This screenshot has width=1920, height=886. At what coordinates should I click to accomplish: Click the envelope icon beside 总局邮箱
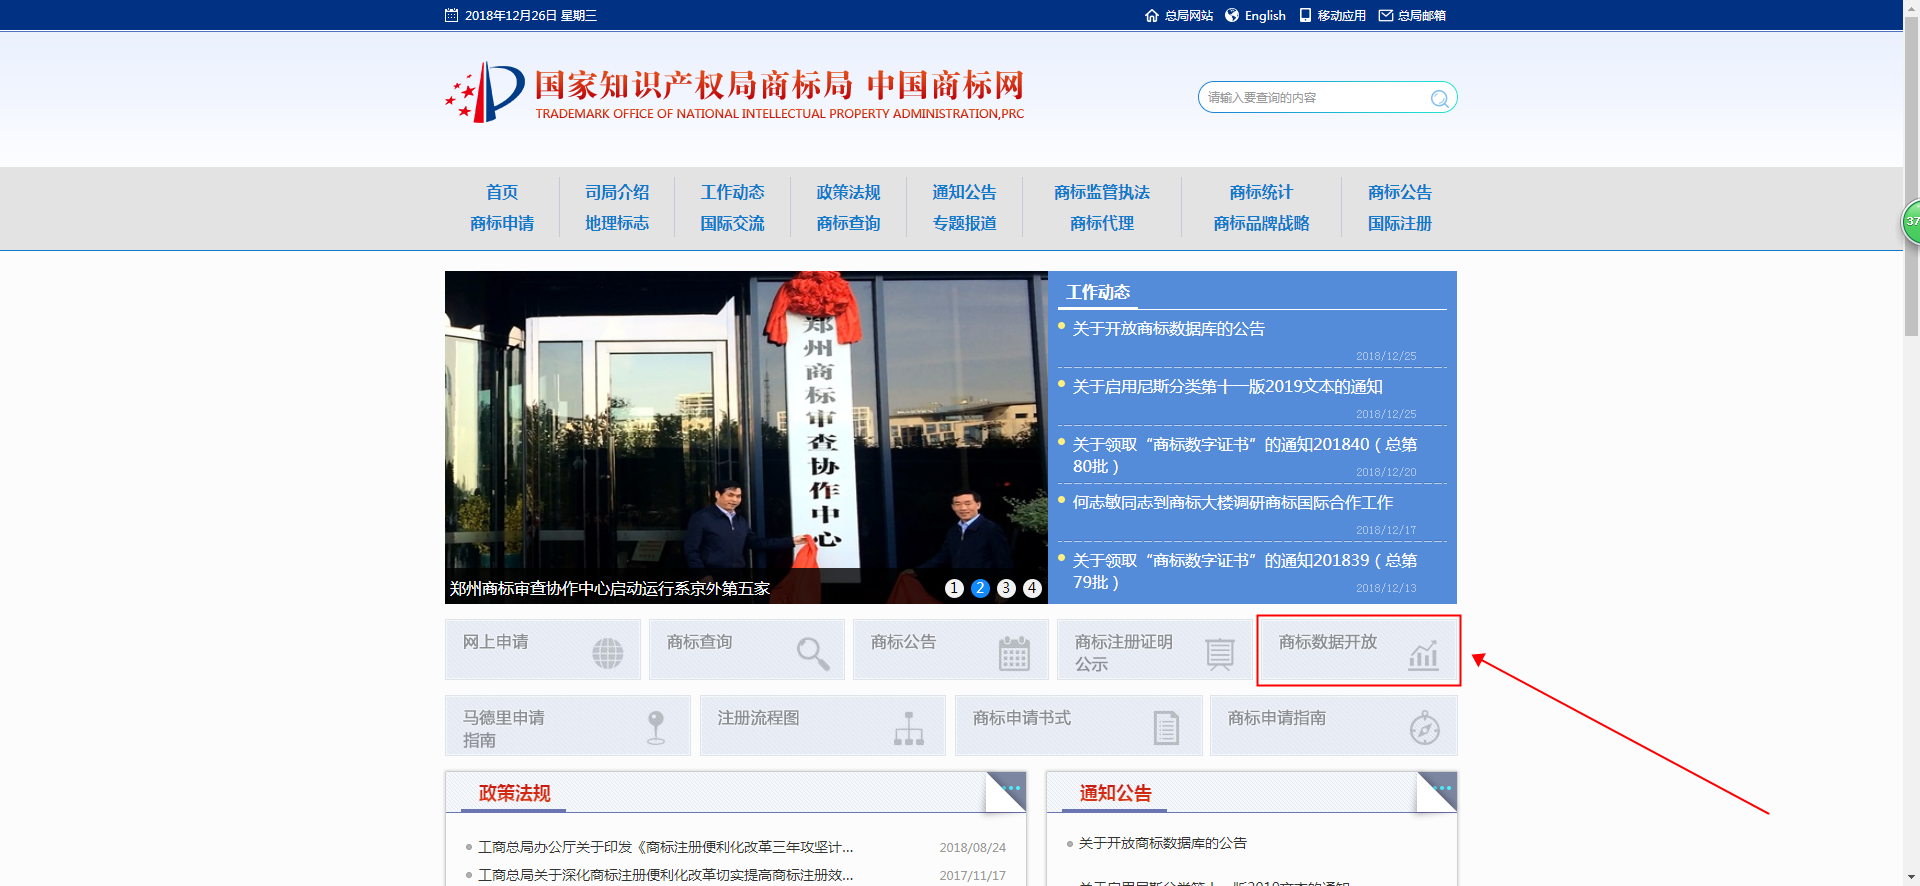pyautogui.click(x=1386, y=15)
